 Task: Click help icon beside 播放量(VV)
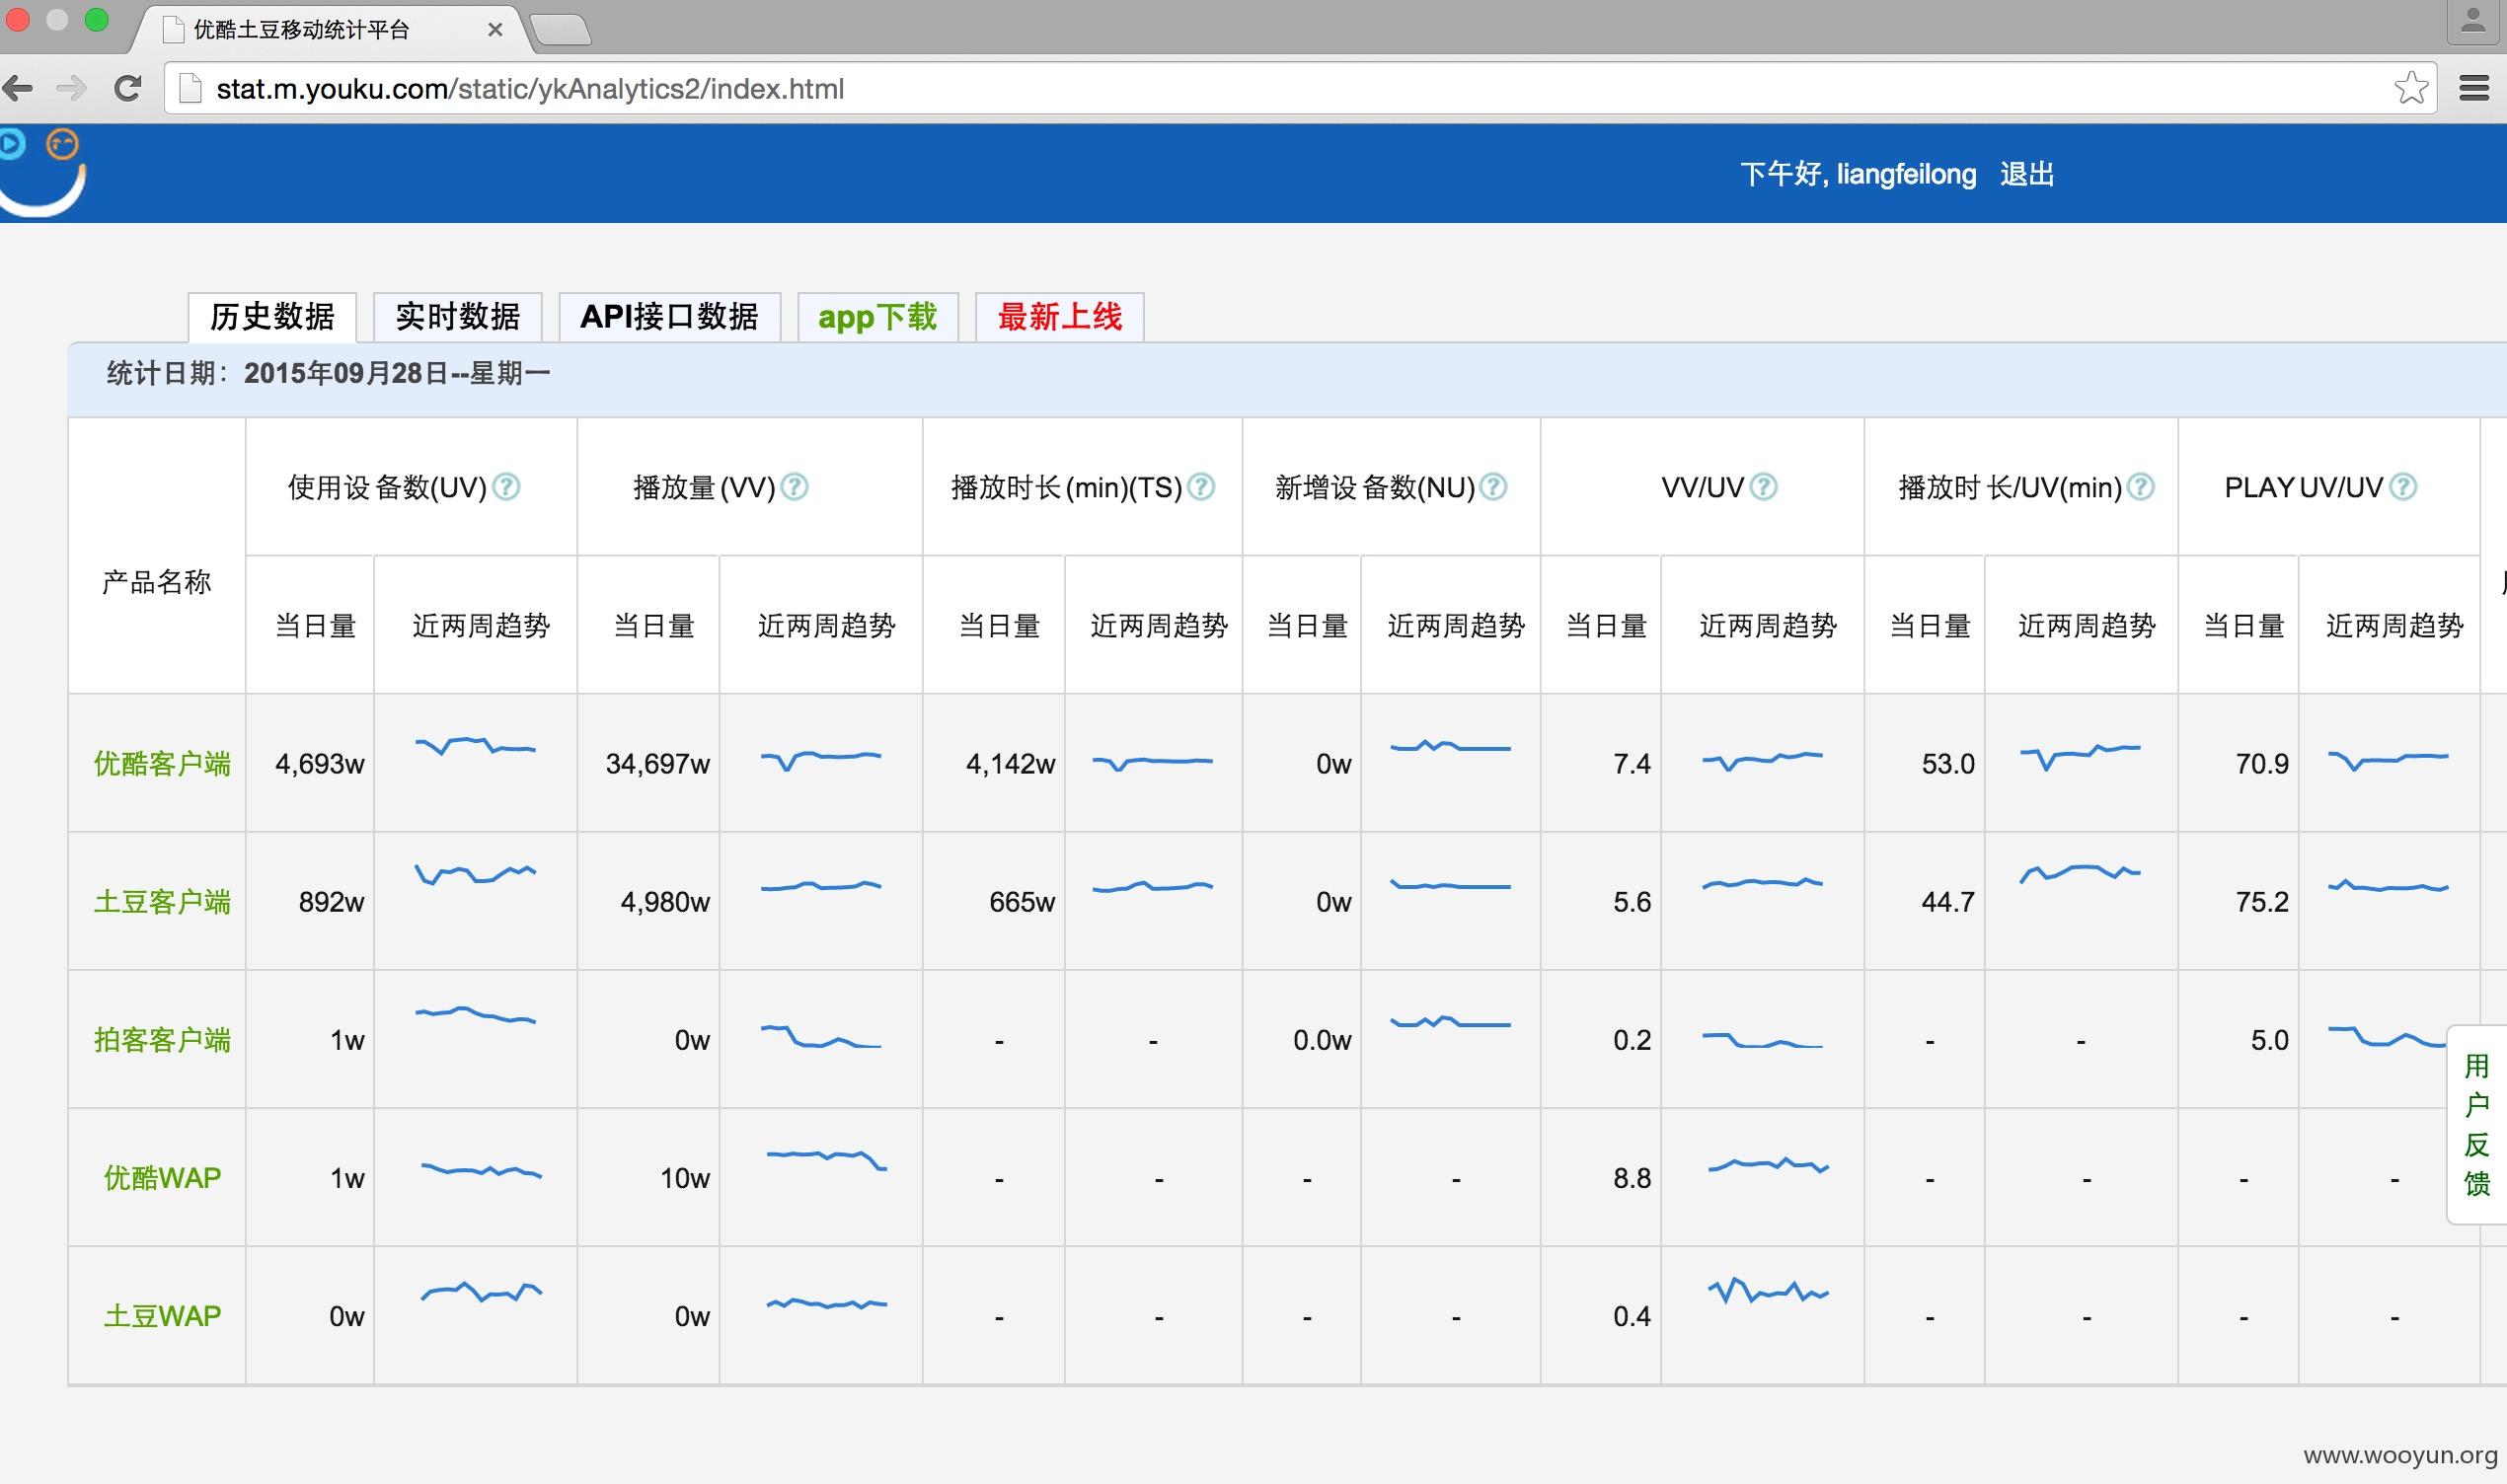794,487
